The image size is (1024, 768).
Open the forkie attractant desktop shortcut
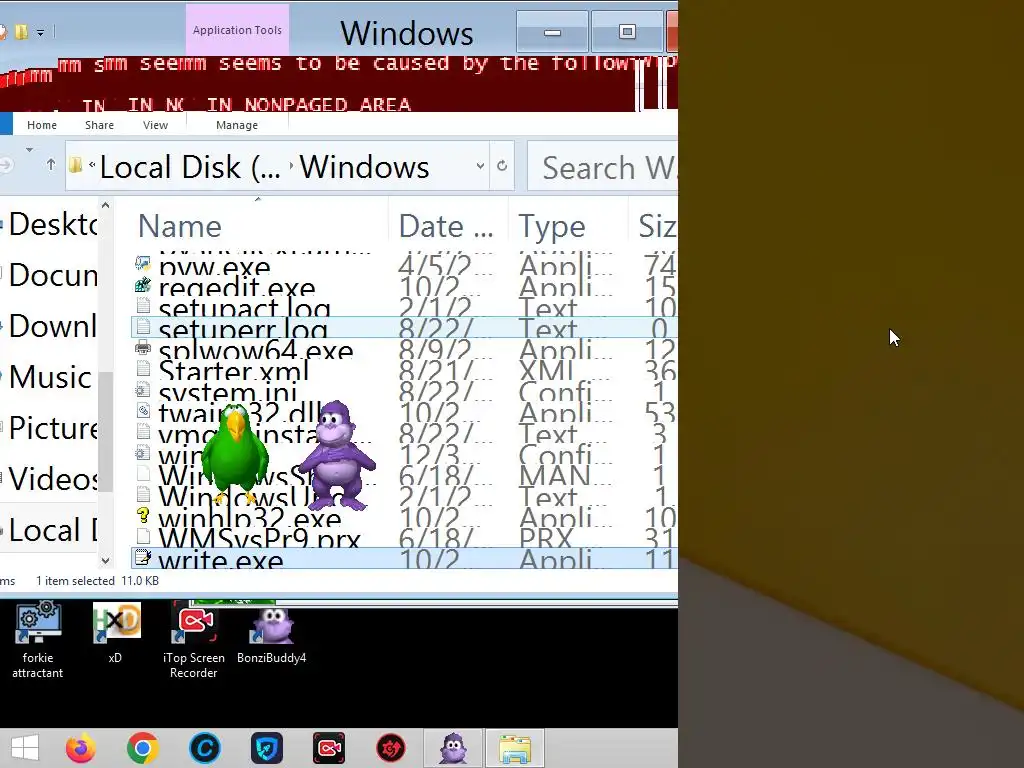pos(38,640)
